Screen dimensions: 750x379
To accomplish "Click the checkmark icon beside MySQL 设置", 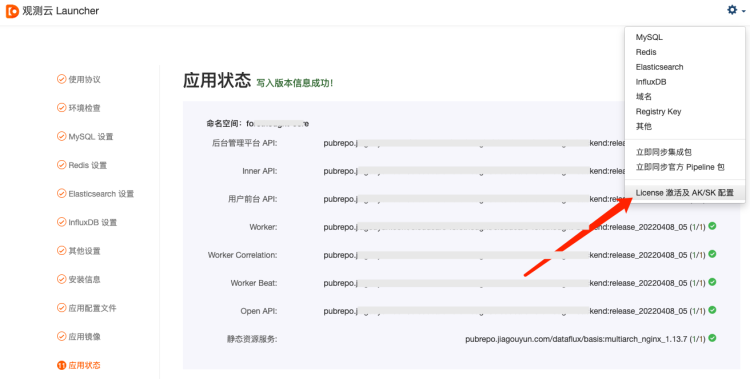I will pyautogui.click(x=61, y=136).
